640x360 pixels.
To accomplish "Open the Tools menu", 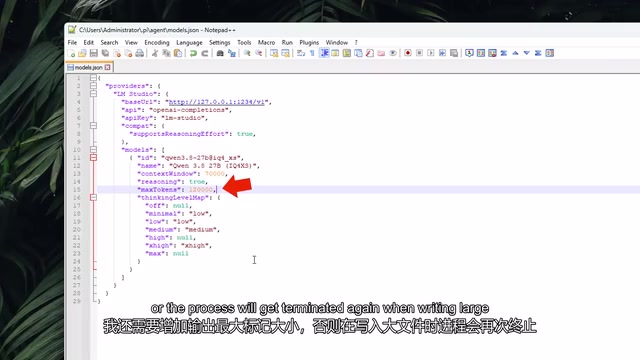I will point(244,42).
